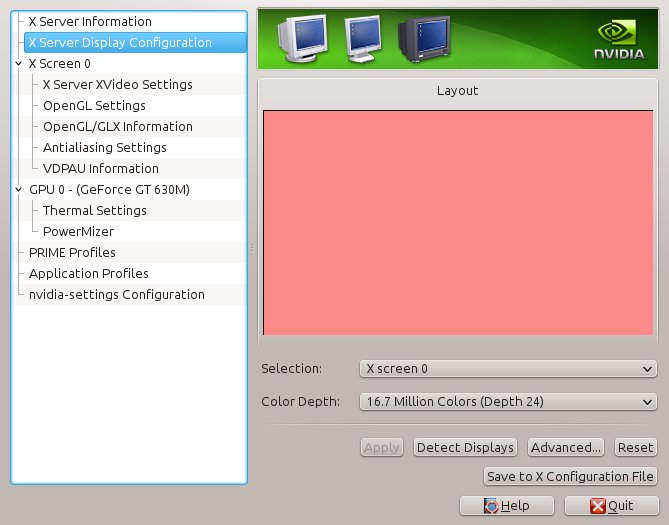Select X Server Information in sidebar
Viewport: 669px width, 525px height.
90,21
